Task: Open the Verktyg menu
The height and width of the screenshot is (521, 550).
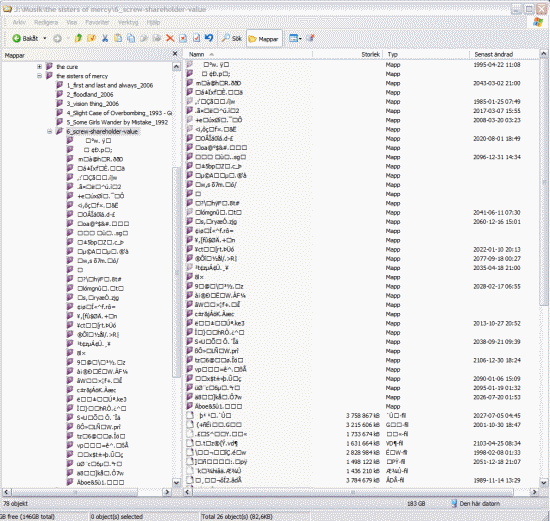Action: [128, 22]
